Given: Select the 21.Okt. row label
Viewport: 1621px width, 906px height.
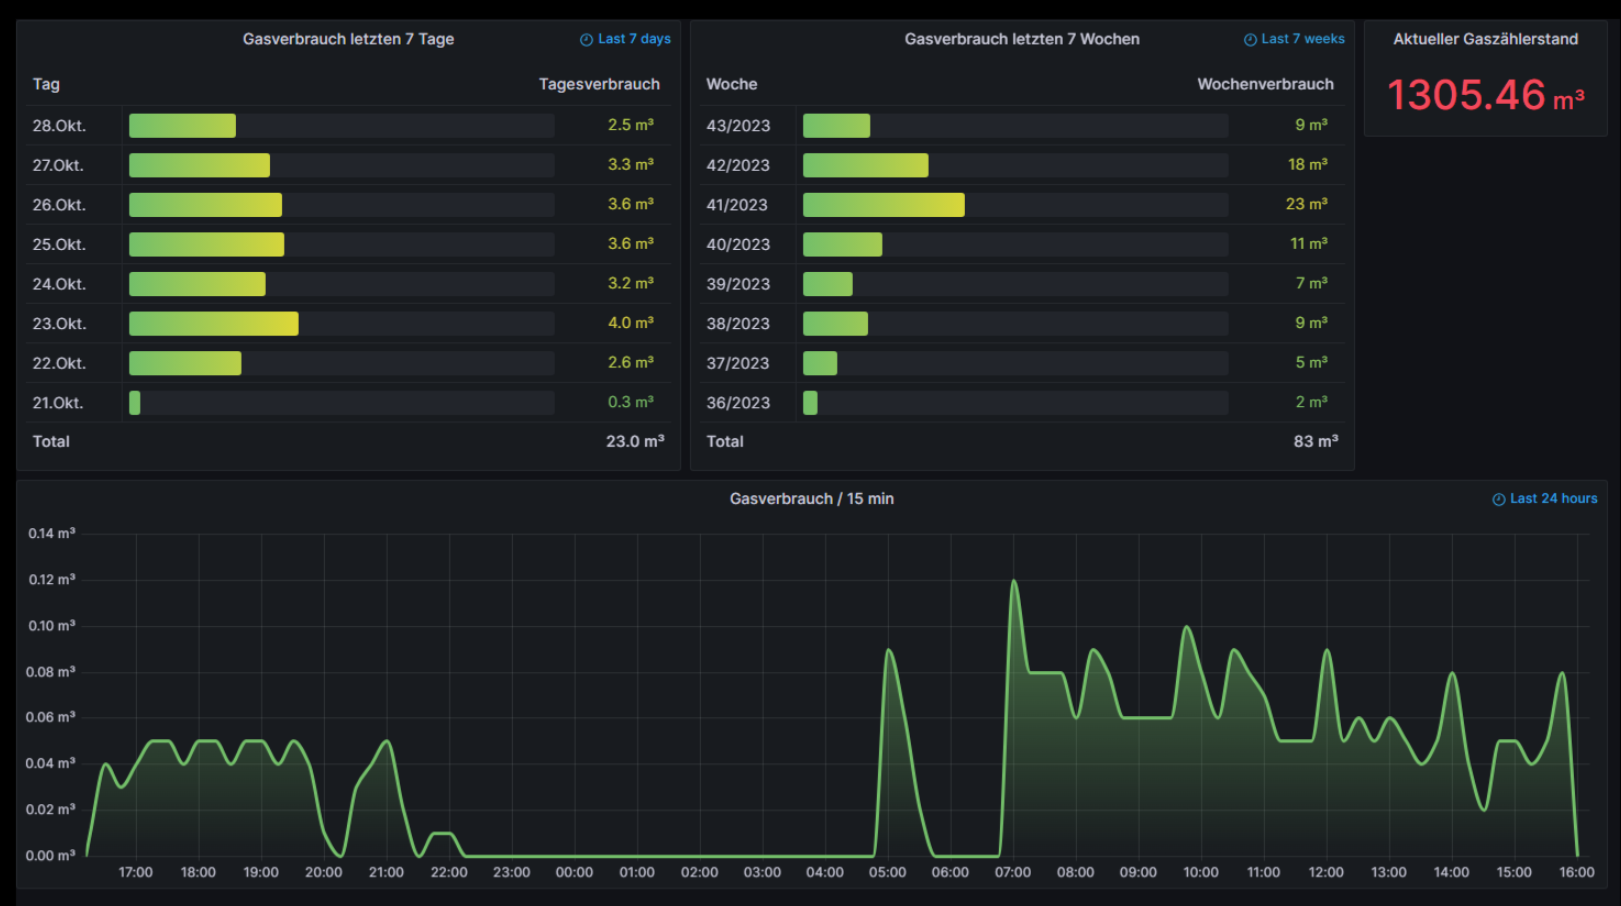Looking at the screenshot, I should [58, 403].
